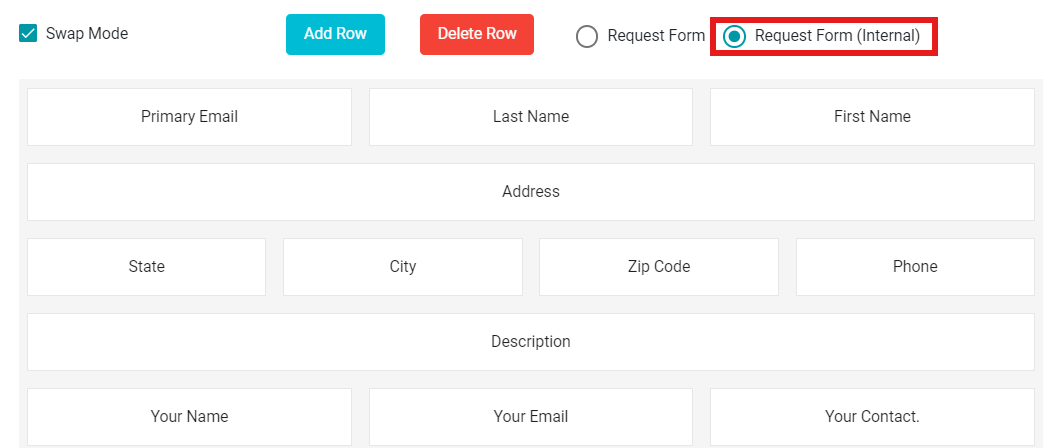Select the Primary Email field block
This screenshot has height=448, width=1056.
click(189, 117)
